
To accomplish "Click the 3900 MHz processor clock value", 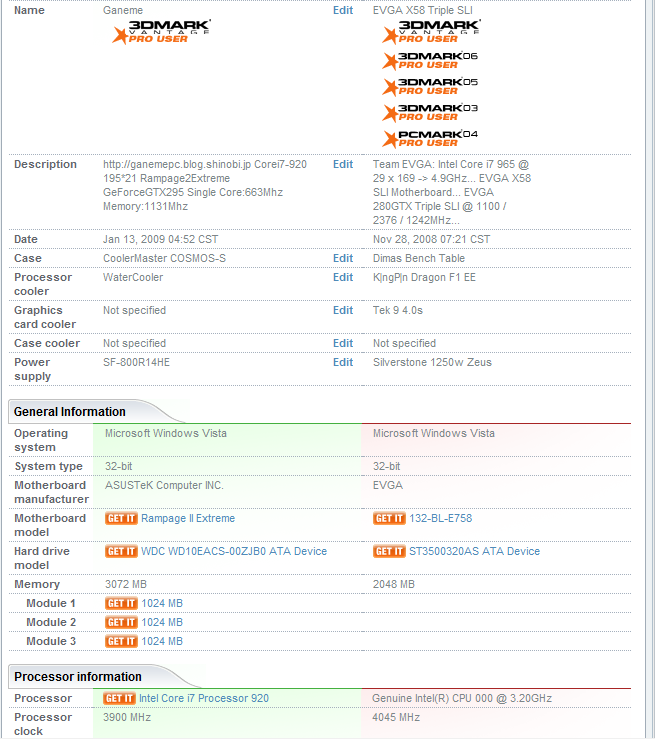I will (127, 717).
